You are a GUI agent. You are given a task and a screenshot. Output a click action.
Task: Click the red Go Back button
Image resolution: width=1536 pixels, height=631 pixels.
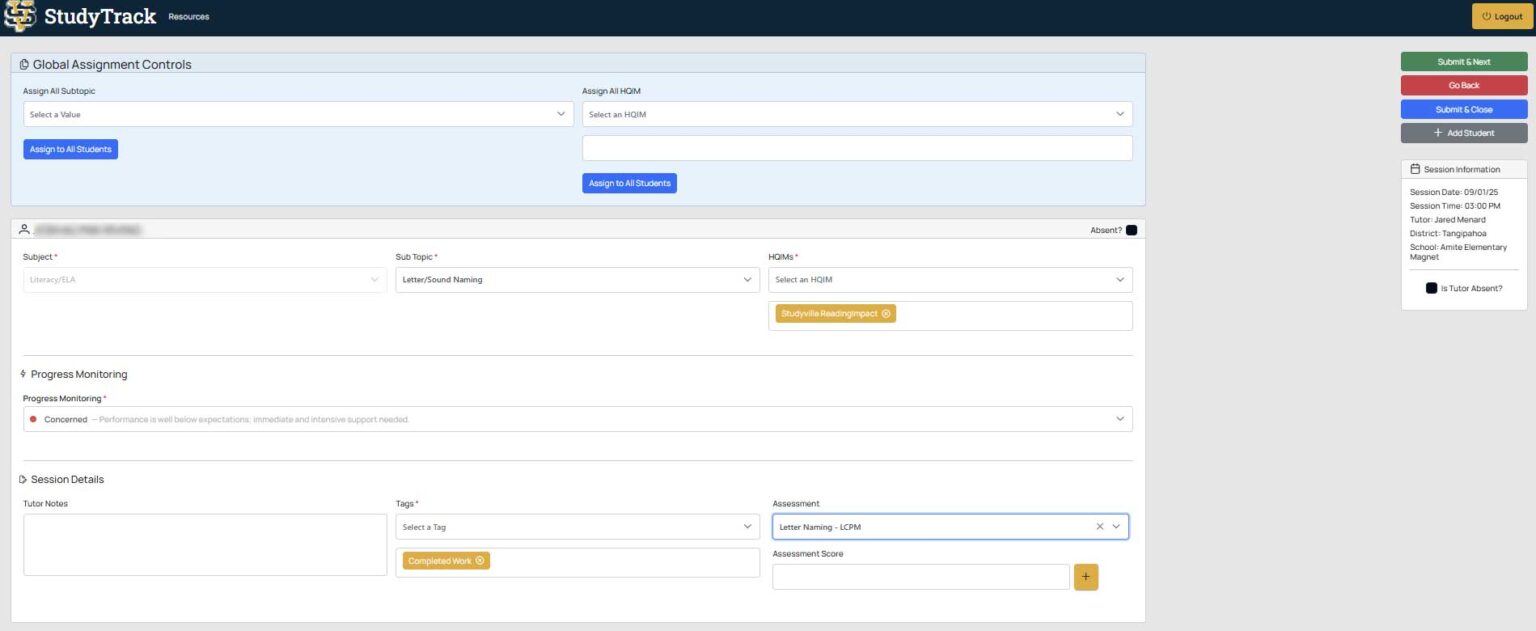[1464, 86]
